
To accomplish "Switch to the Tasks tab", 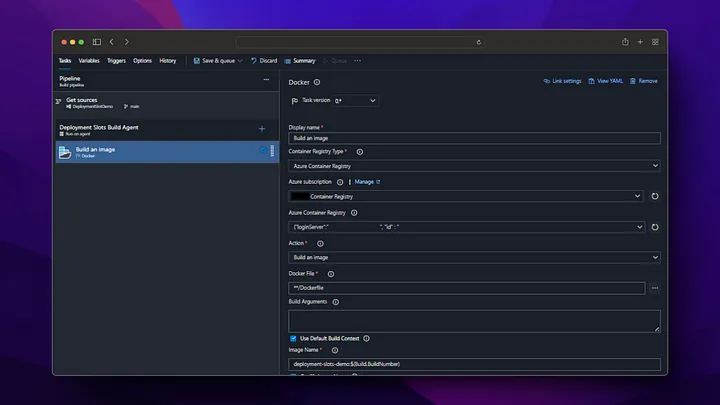I will (x=65, y=61).
